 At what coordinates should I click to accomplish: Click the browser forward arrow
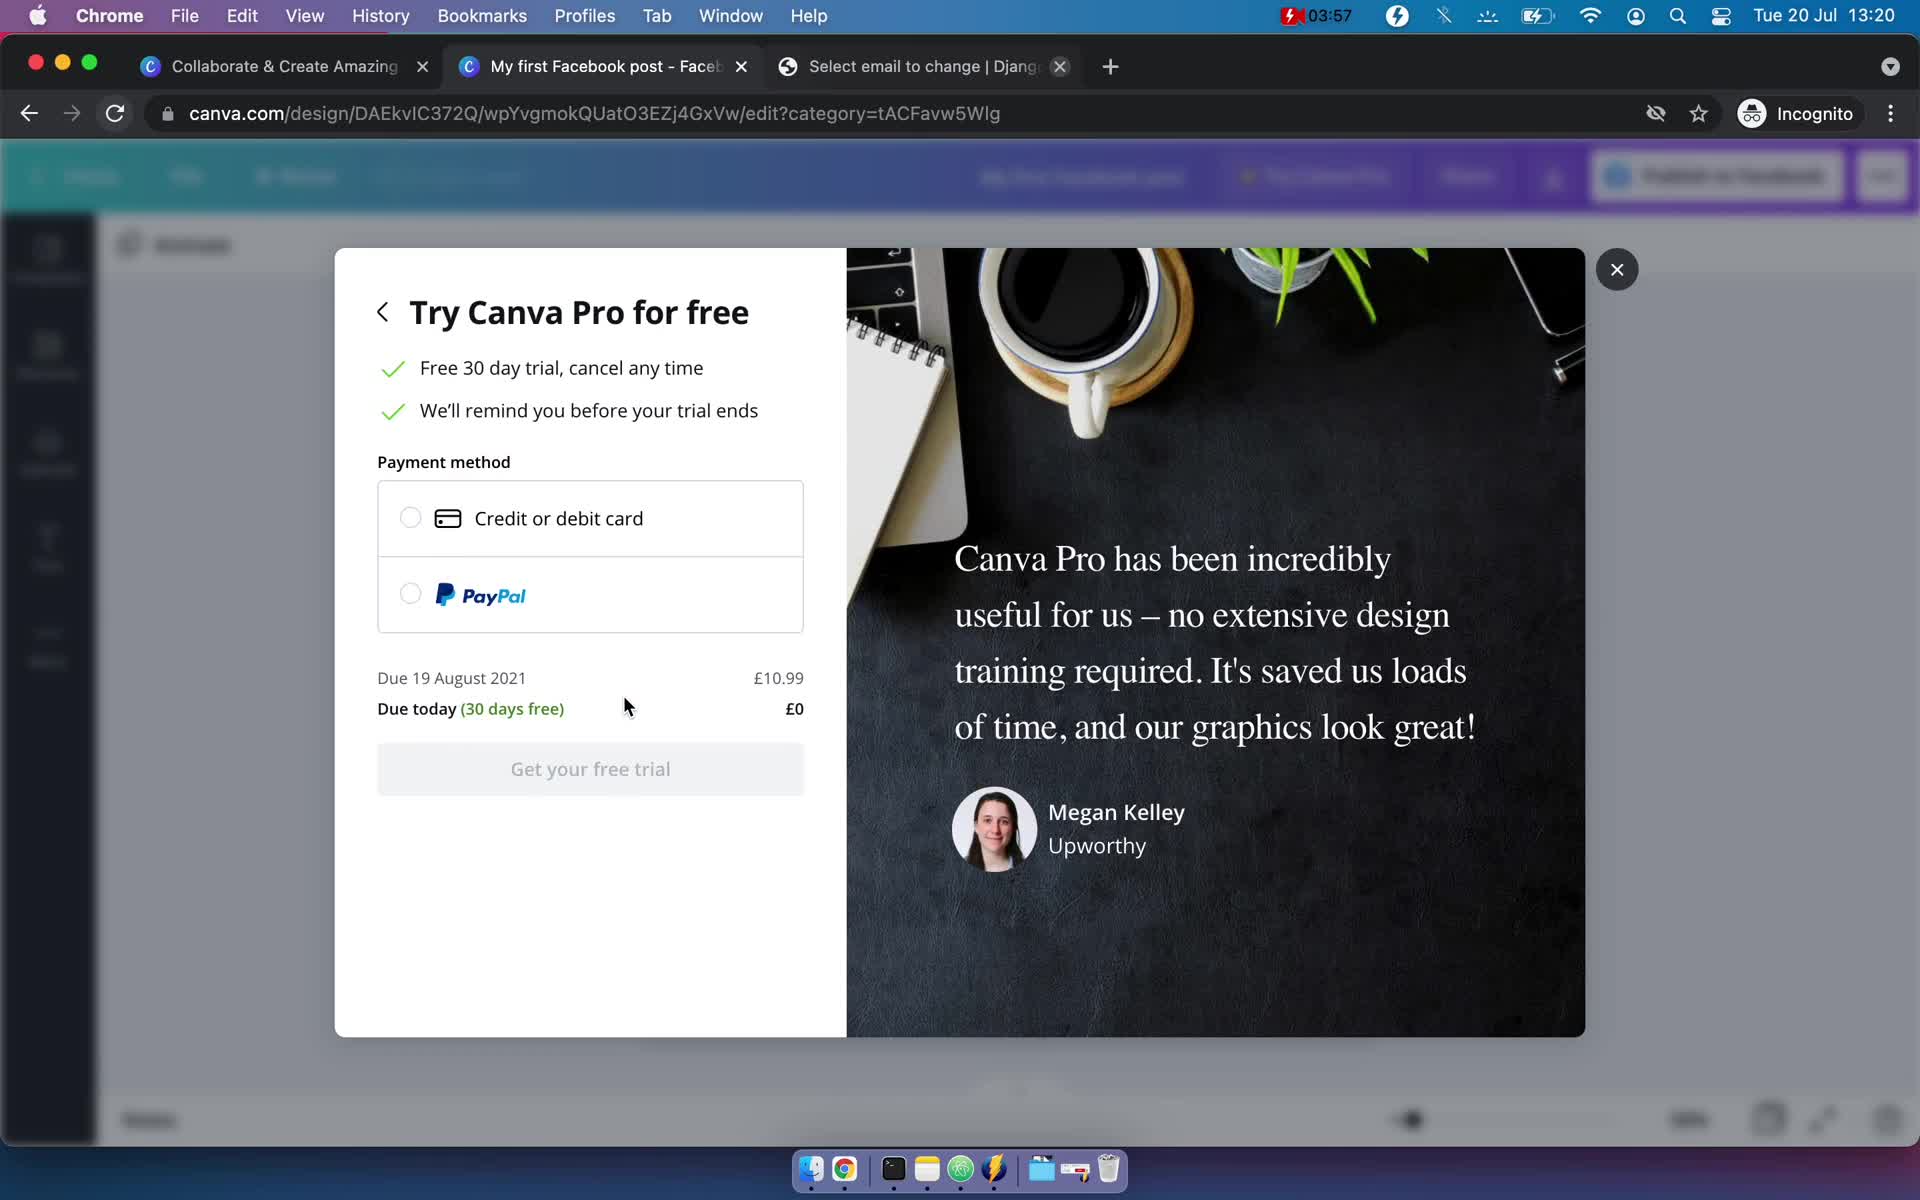(x=72, y=113)
